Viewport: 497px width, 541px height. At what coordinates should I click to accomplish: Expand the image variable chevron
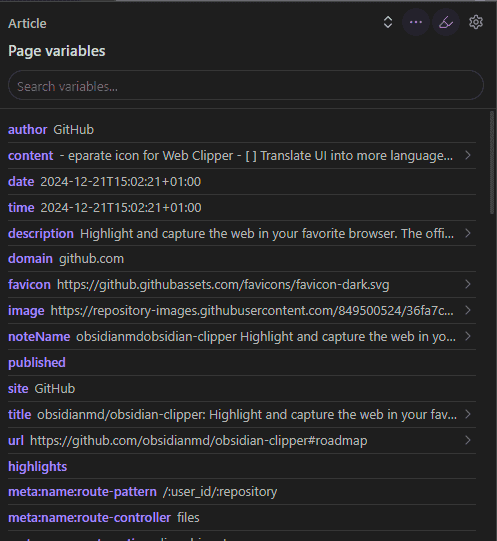(x=468, y=310)
